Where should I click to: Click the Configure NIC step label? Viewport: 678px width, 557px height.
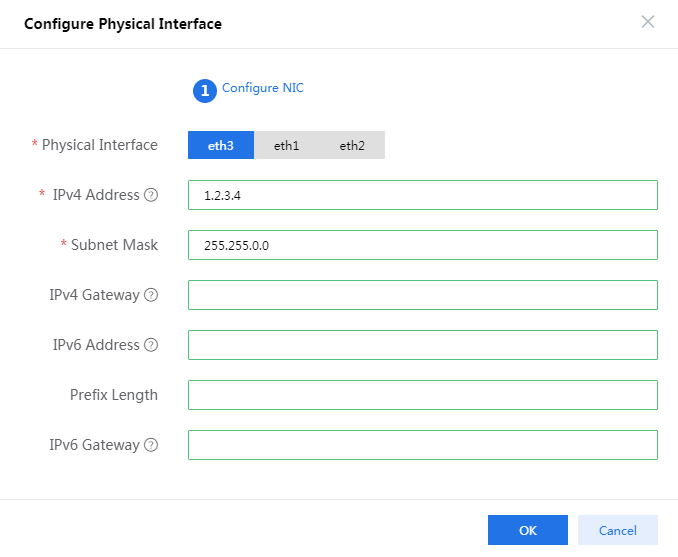[x=263, y=88]
